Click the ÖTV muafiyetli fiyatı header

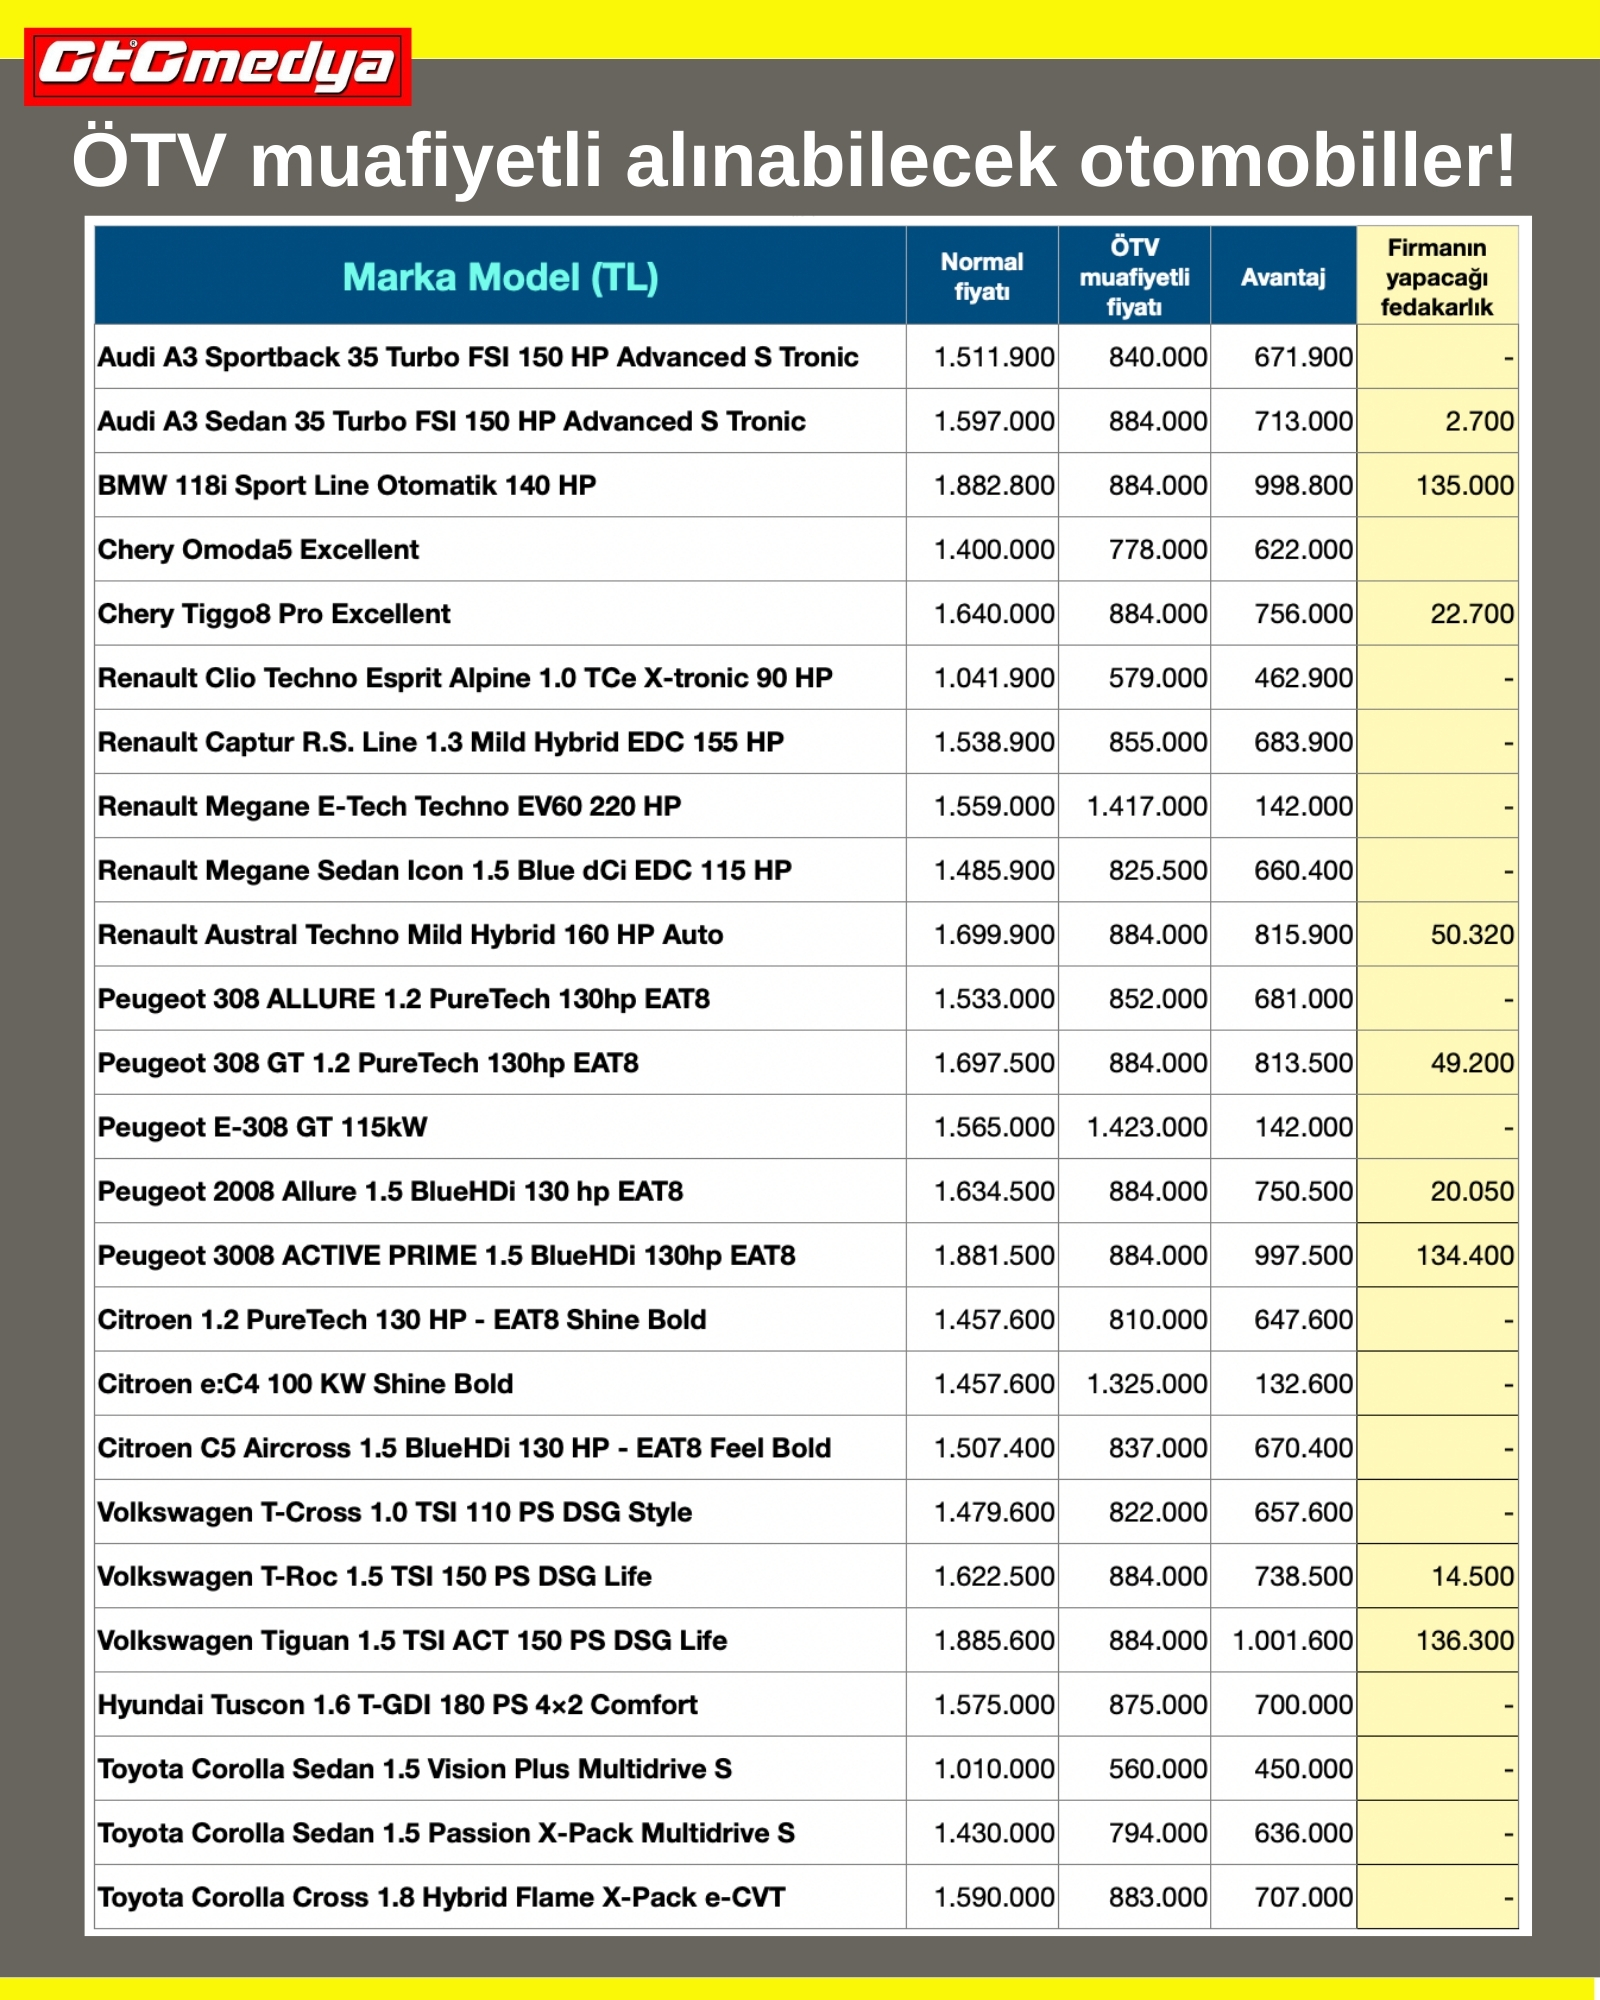(1134, 277)
